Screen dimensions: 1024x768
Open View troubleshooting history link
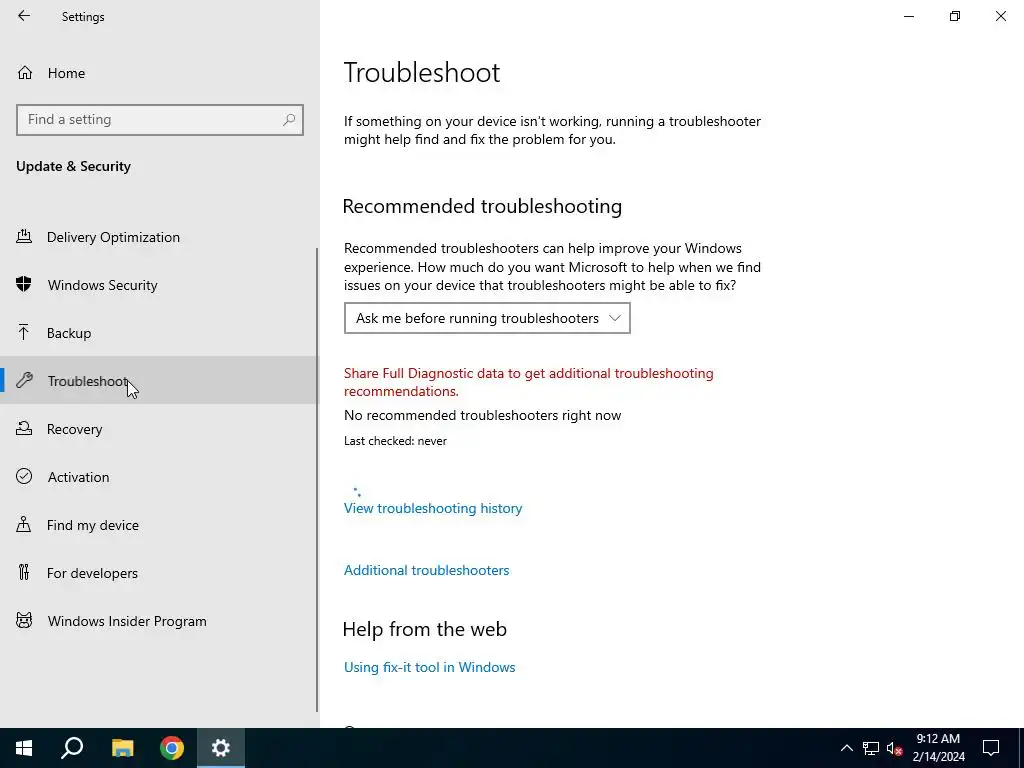click(x=433, y=508)
